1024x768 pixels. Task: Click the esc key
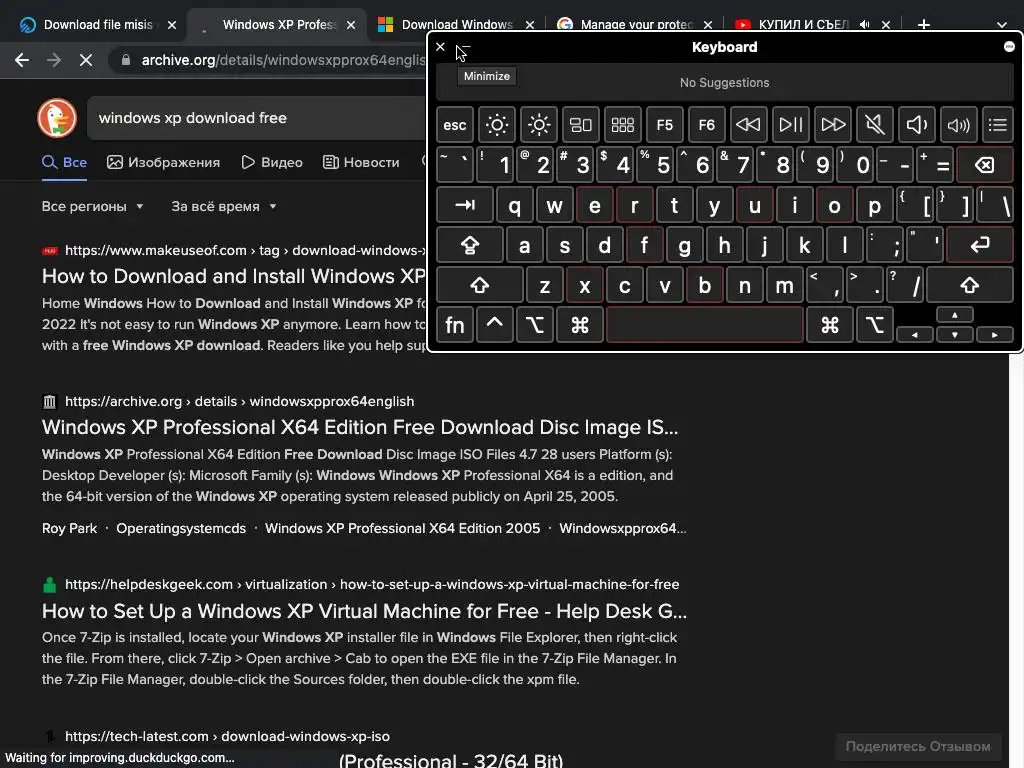point(455,124)
